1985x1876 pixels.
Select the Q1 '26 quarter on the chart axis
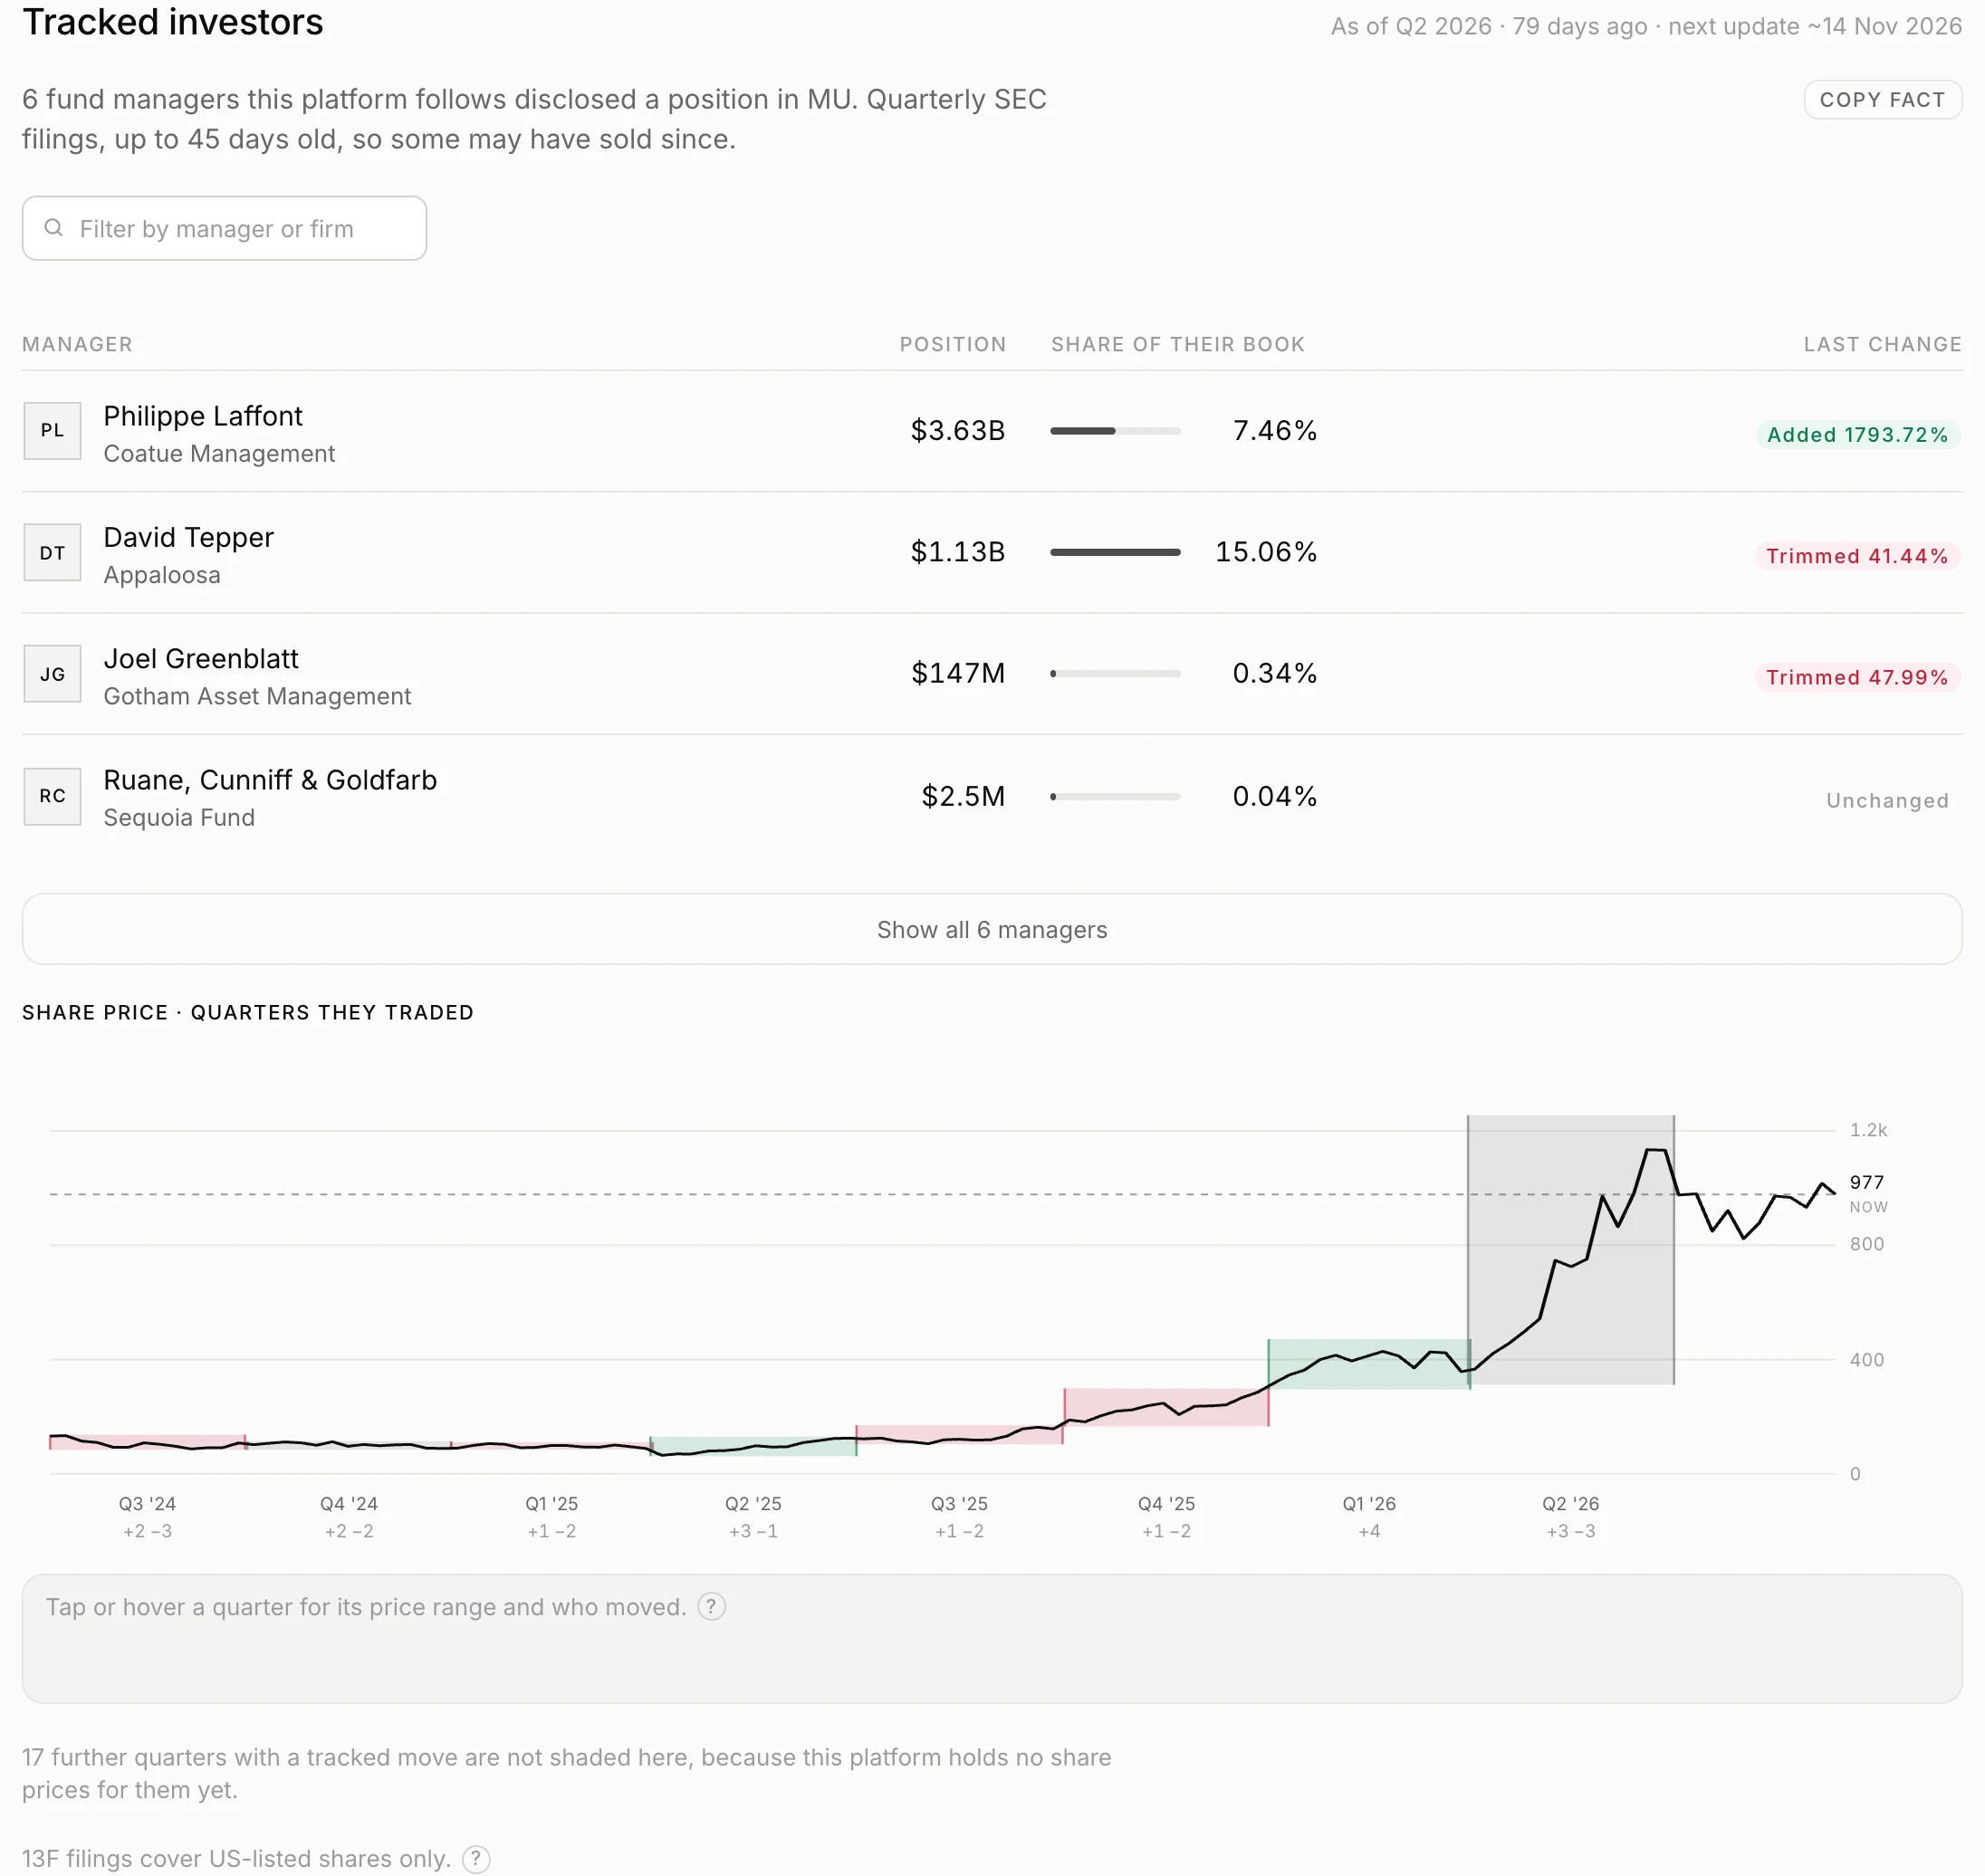1369,1504
